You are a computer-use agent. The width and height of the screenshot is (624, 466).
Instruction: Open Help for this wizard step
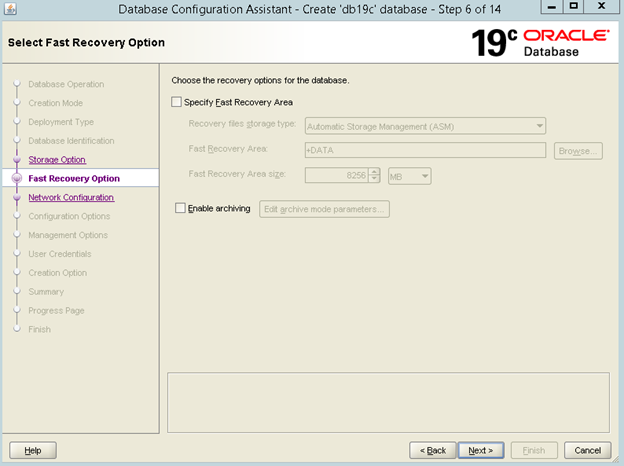point(33,450)
